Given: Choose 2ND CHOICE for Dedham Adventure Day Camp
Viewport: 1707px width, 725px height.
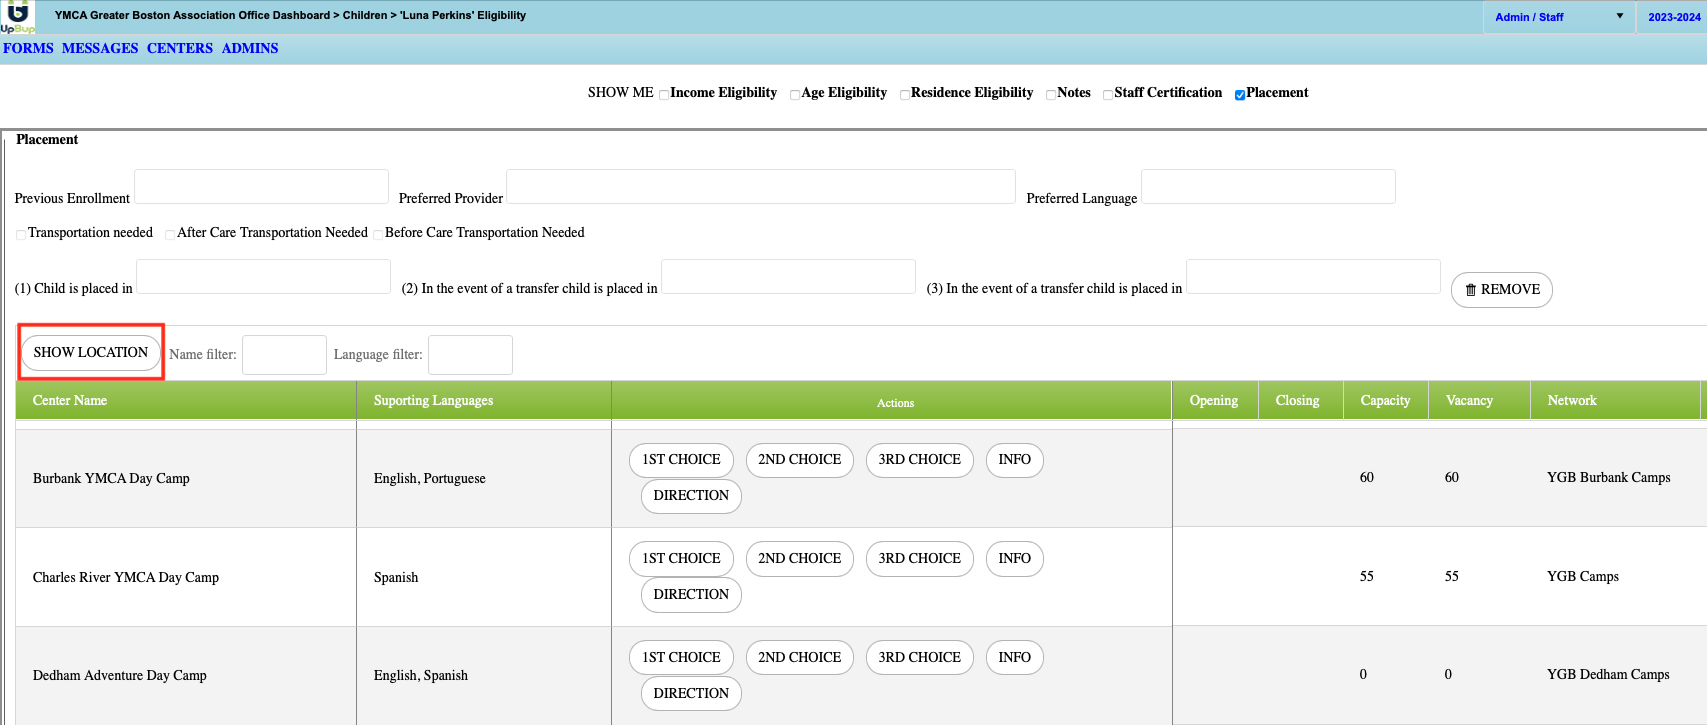Looking at the screenshot, I should [799, 658].
